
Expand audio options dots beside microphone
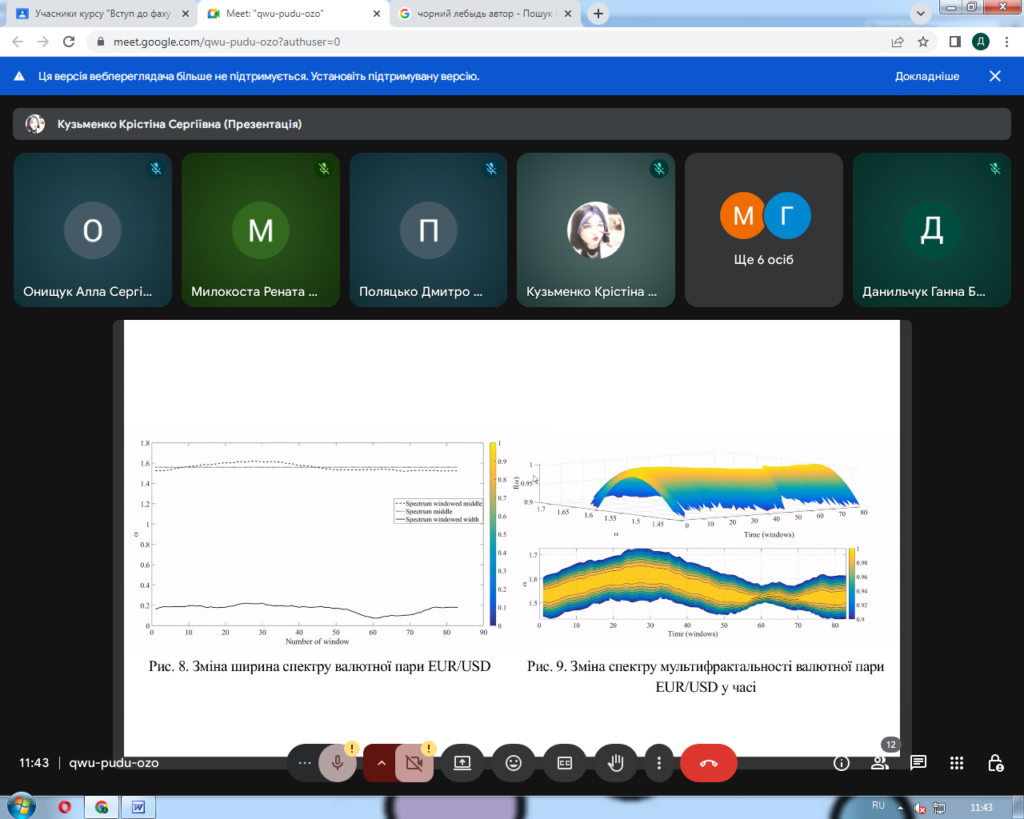[x=304, y=763]
